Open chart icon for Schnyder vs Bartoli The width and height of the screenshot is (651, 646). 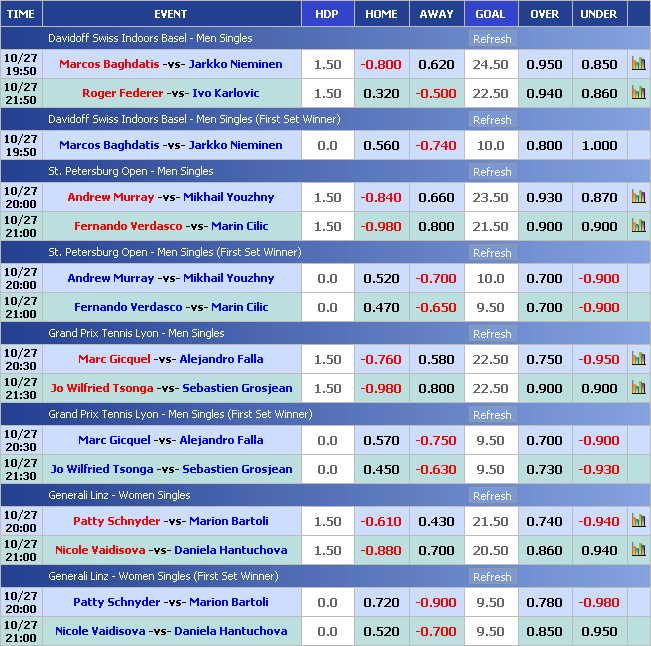point(638,521)
